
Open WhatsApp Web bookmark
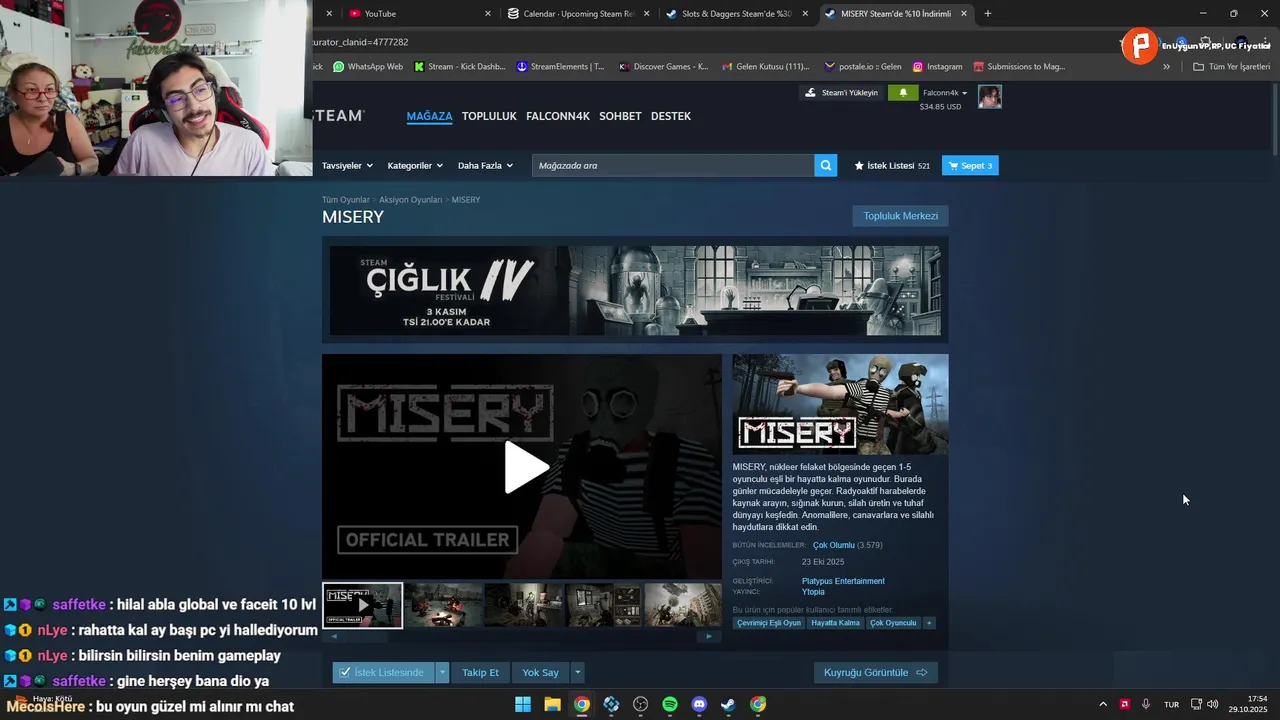point(368,67)
